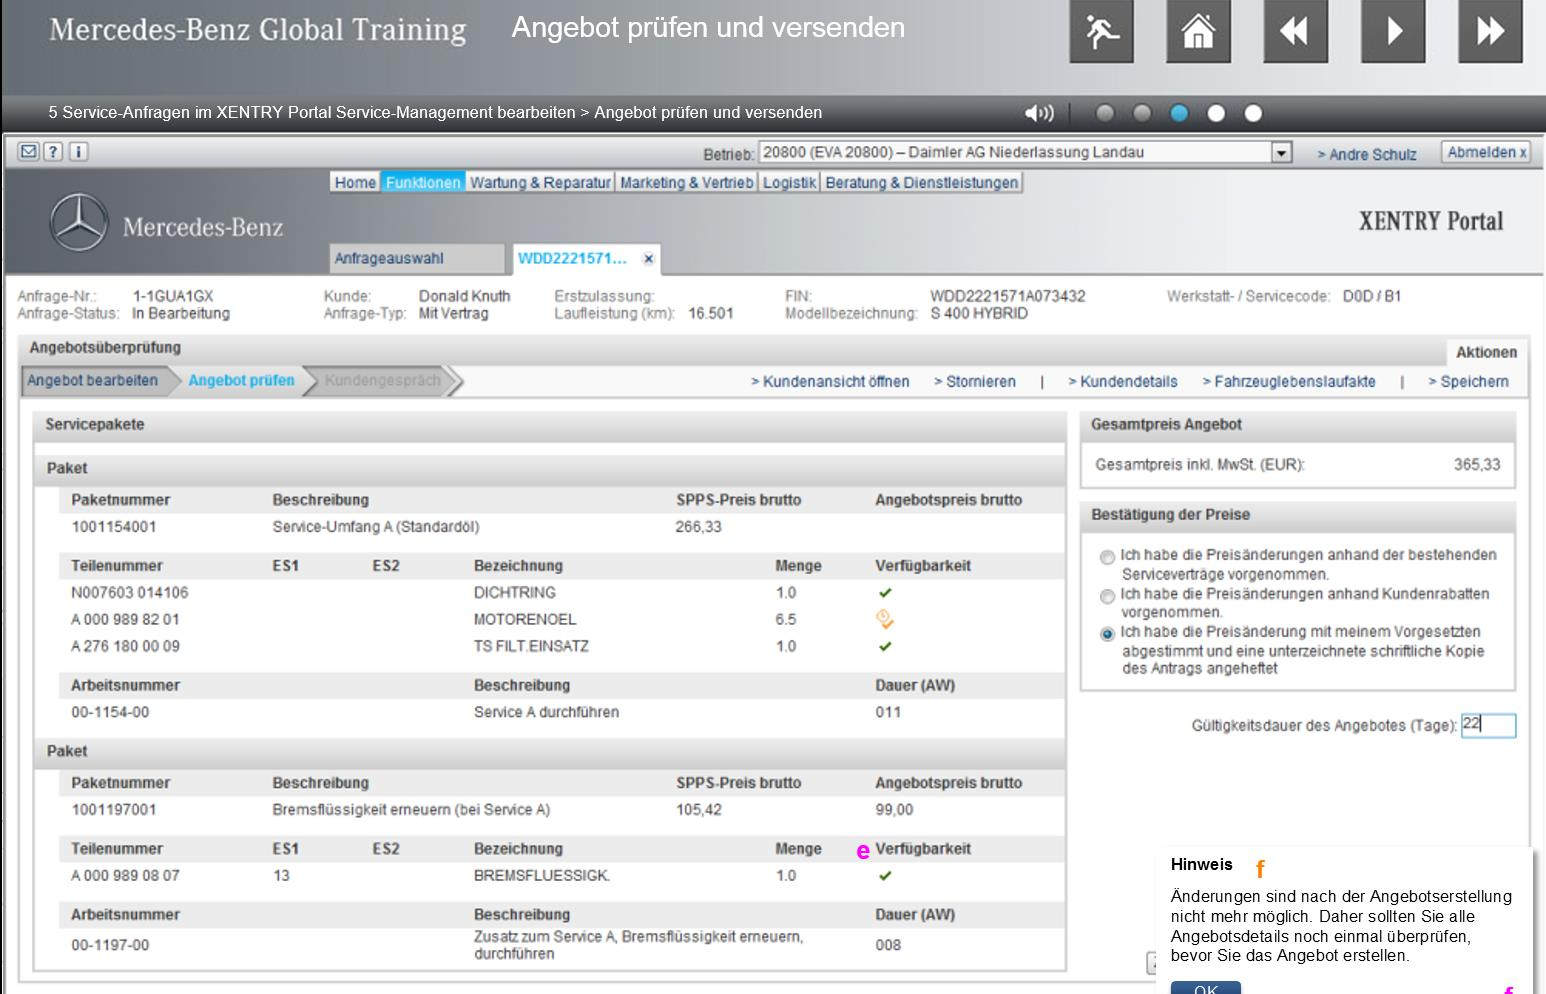Click the Angebotspreis value 99,00

pyautogui.click(x=895, y=810)
